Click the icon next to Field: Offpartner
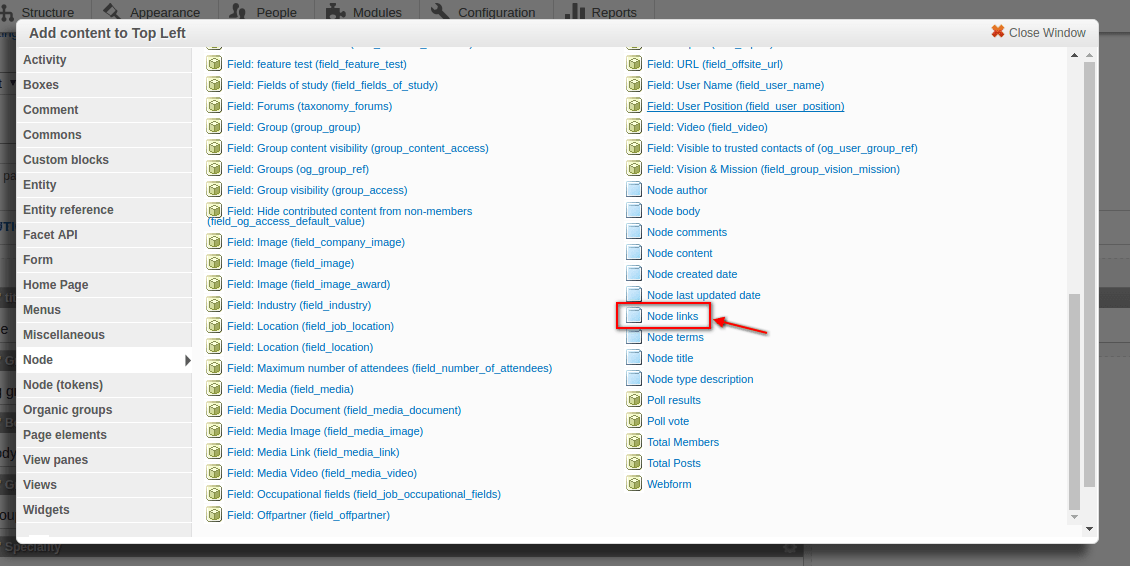The height and width of the screenshot is (566, 1130). click(214, 515)
